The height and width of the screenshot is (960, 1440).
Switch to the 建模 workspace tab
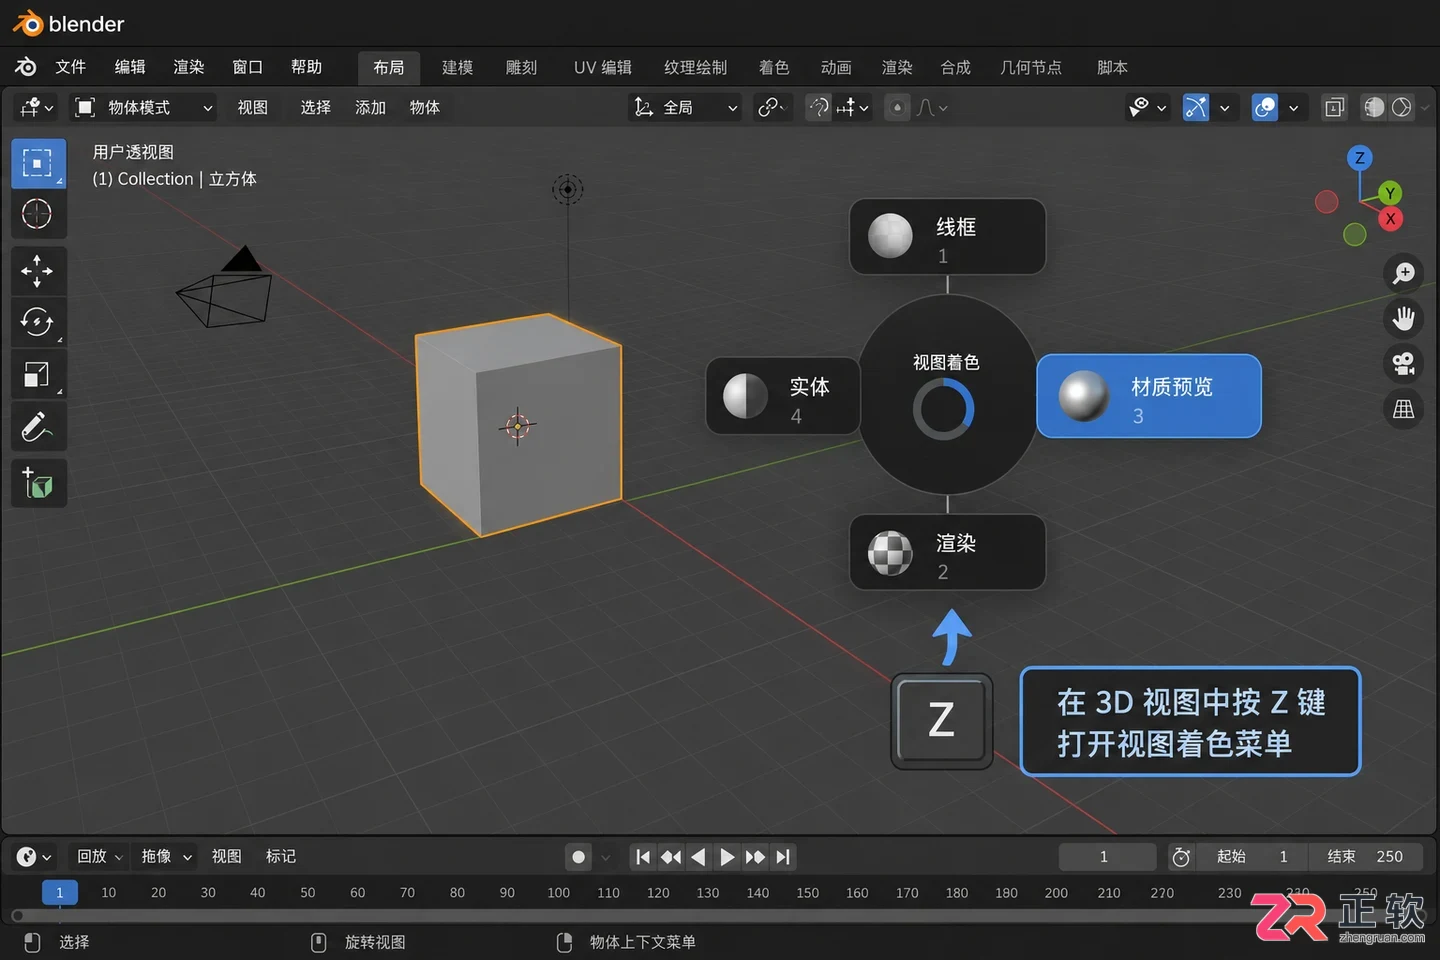[x=457, y=67]
